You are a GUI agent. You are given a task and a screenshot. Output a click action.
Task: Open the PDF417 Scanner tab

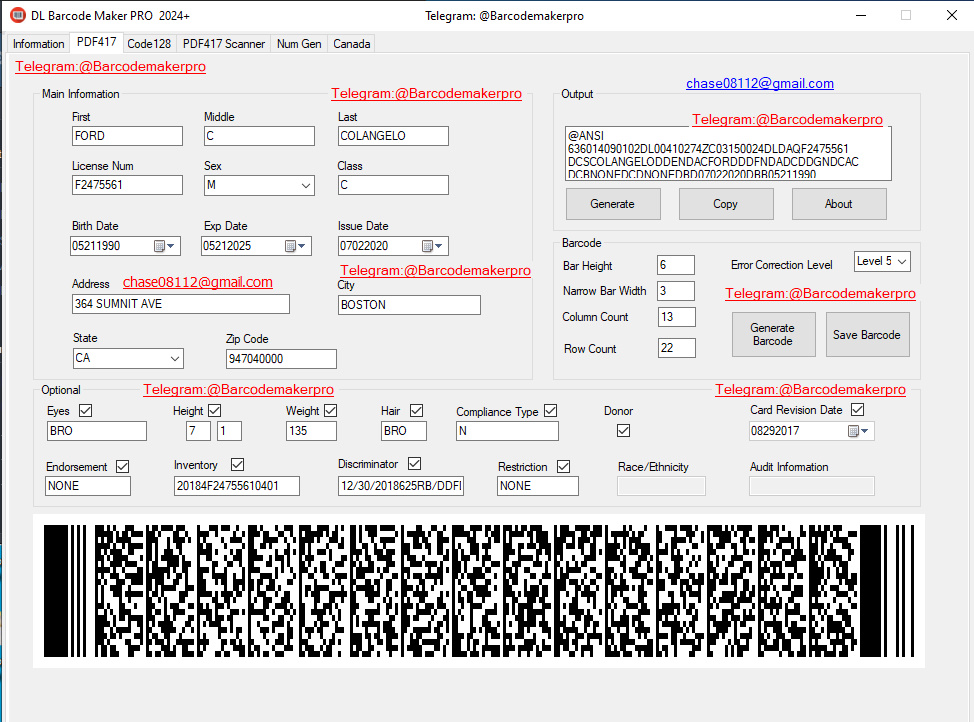coord(224,44)
